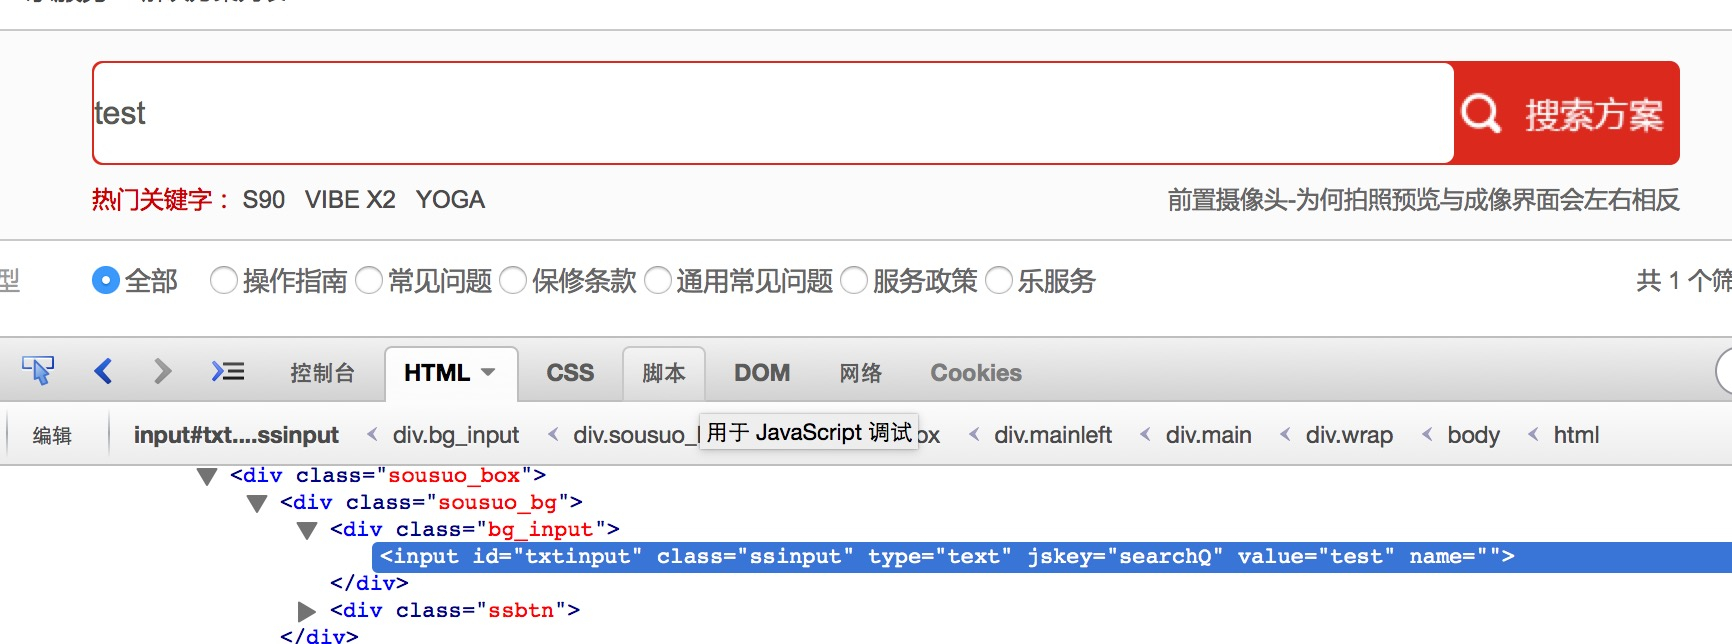This screenshot has width=1732, height=644.
Task: Select the 全部 radio button
Action: click(106, 281)
